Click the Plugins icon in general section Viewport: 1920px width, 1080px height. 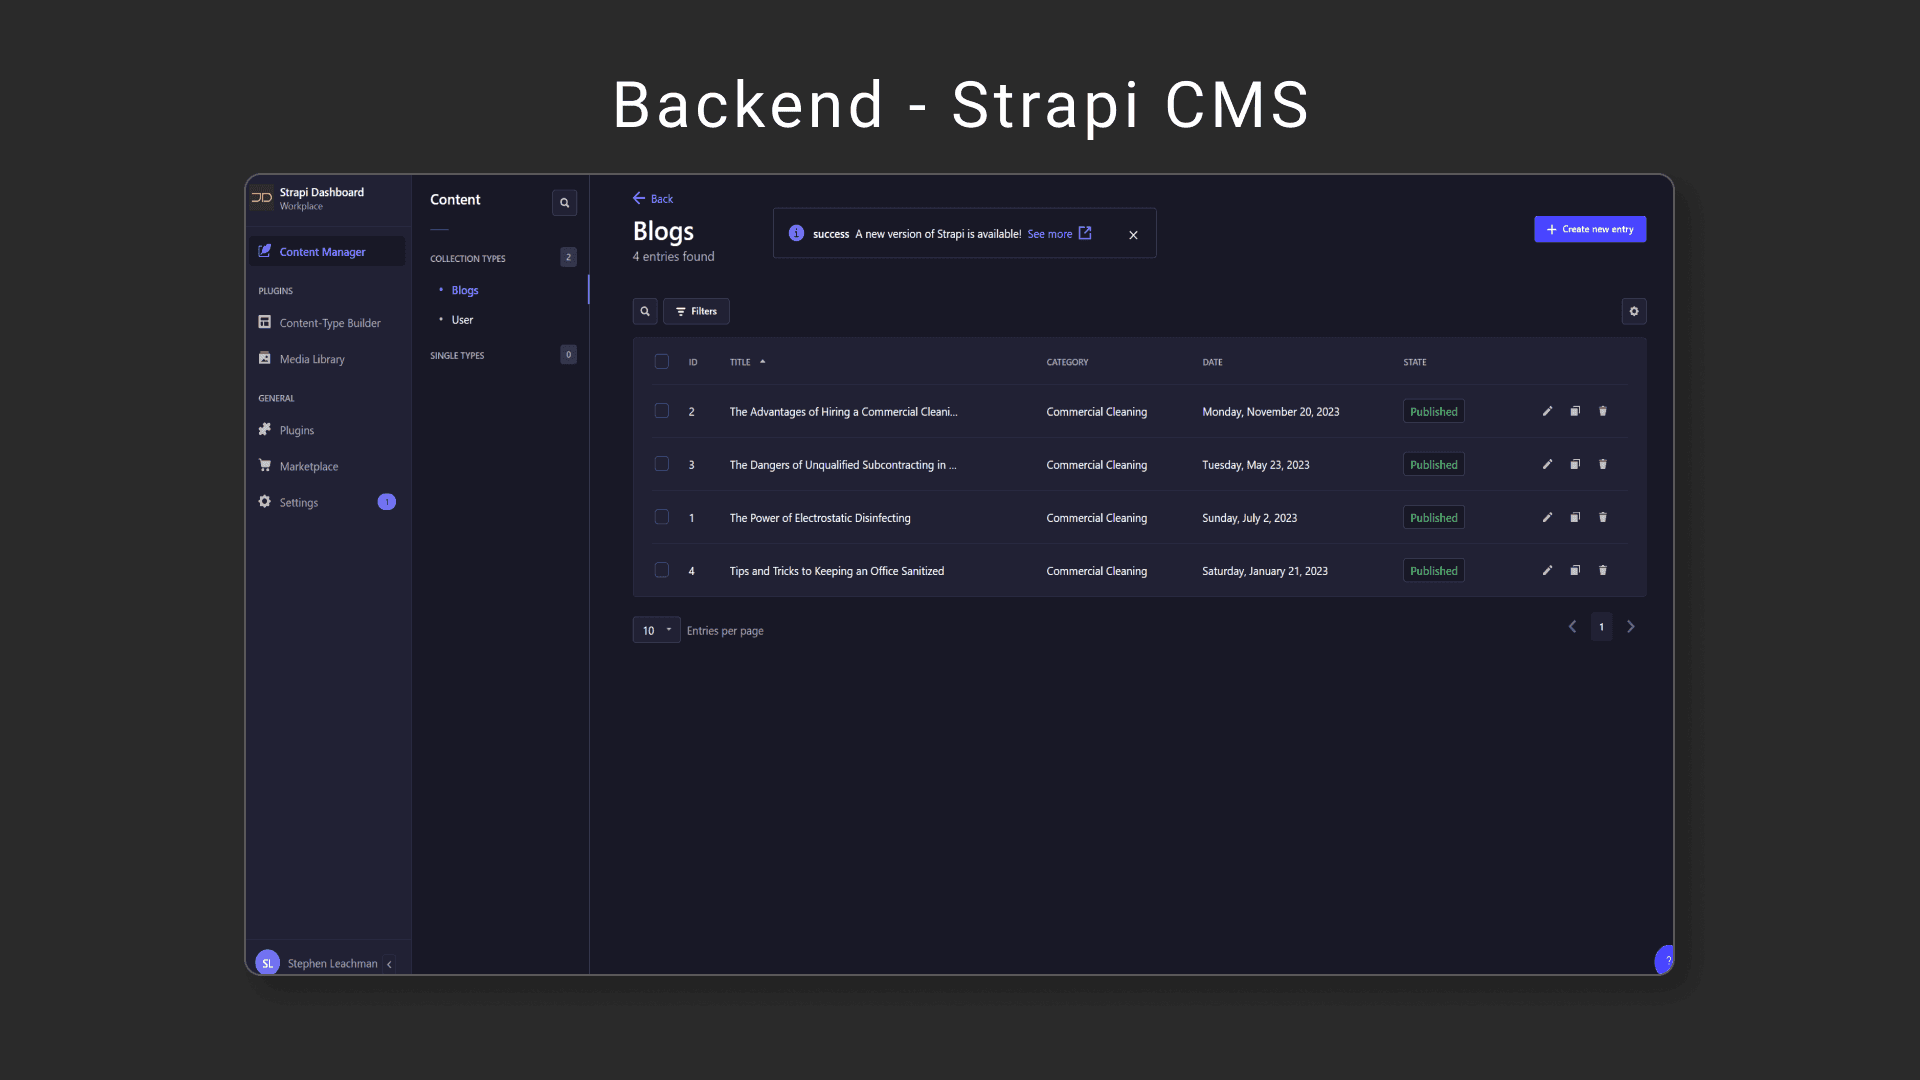pos(264,430)
